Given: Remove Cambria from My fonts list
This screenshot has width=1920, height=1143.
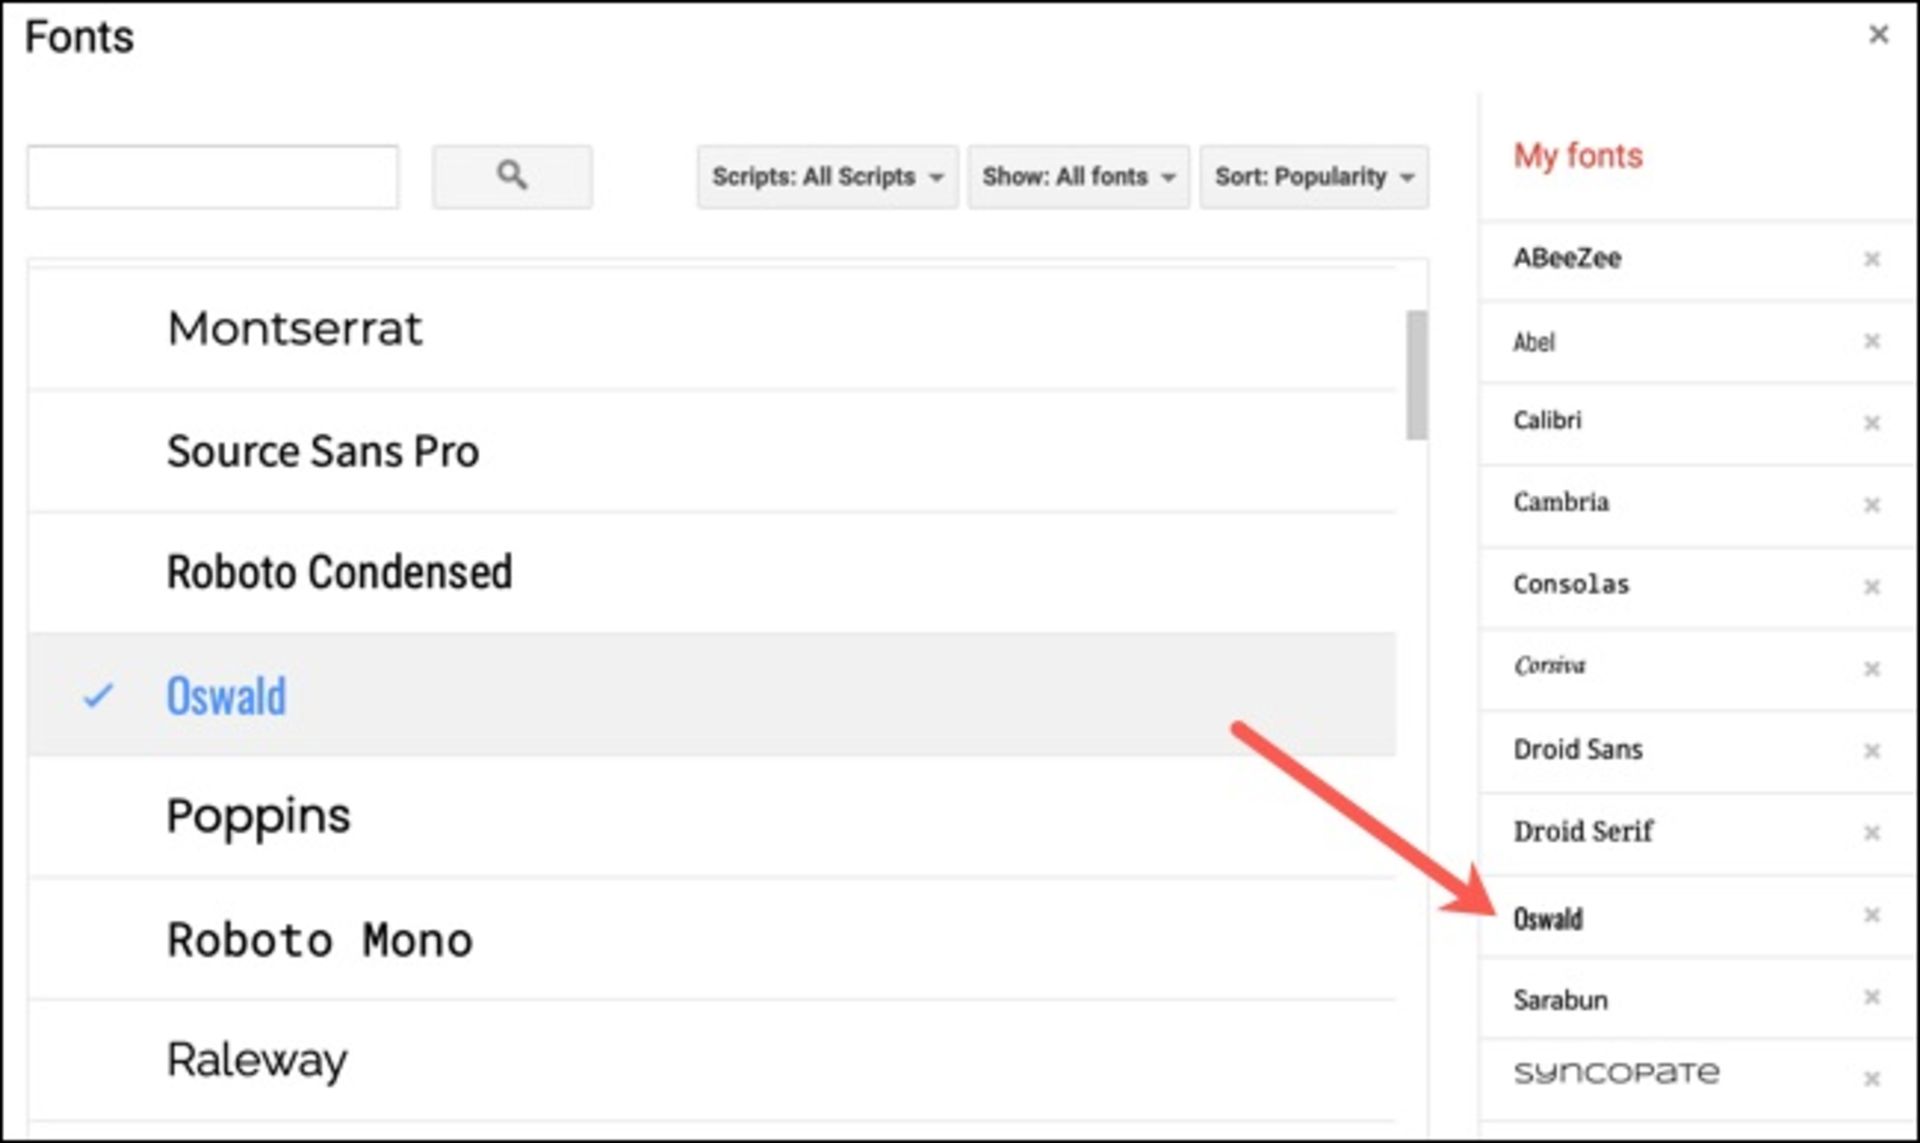Looking at the screenshot, I should pos(1872,505).
